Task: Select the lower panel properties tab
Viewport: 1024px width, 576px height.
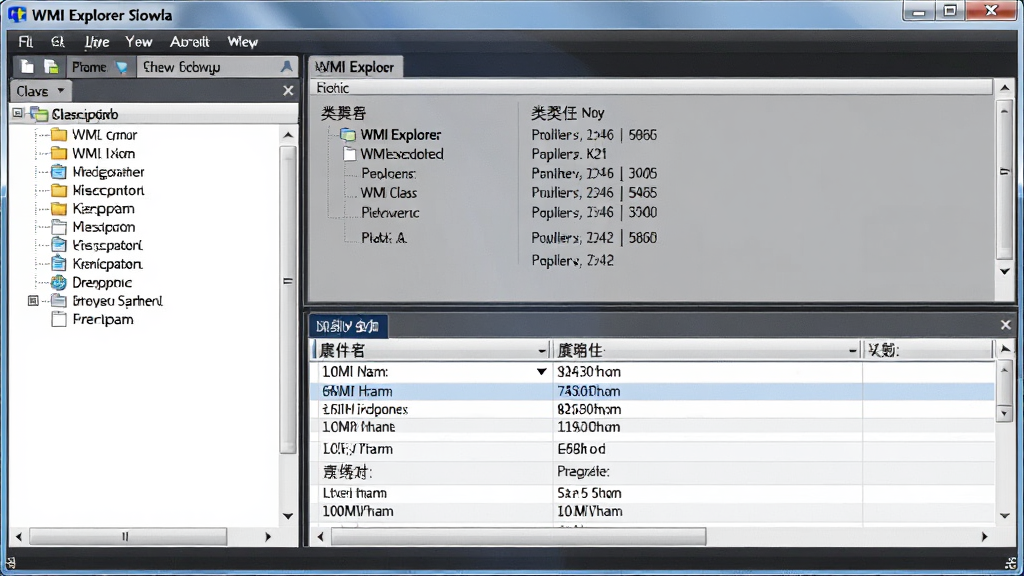Action: [x=348, y=326]
